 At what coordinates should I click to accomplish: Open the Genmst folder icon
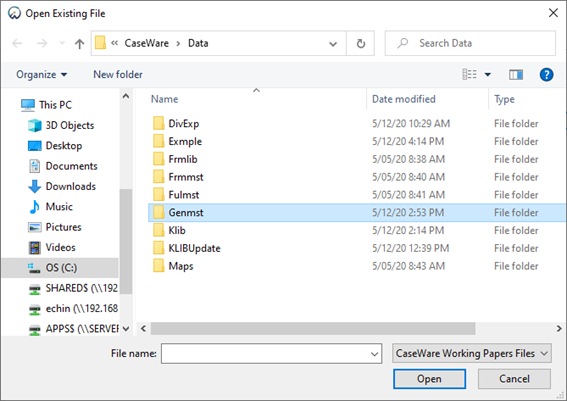pyautogui.click(x=158, y=213)
